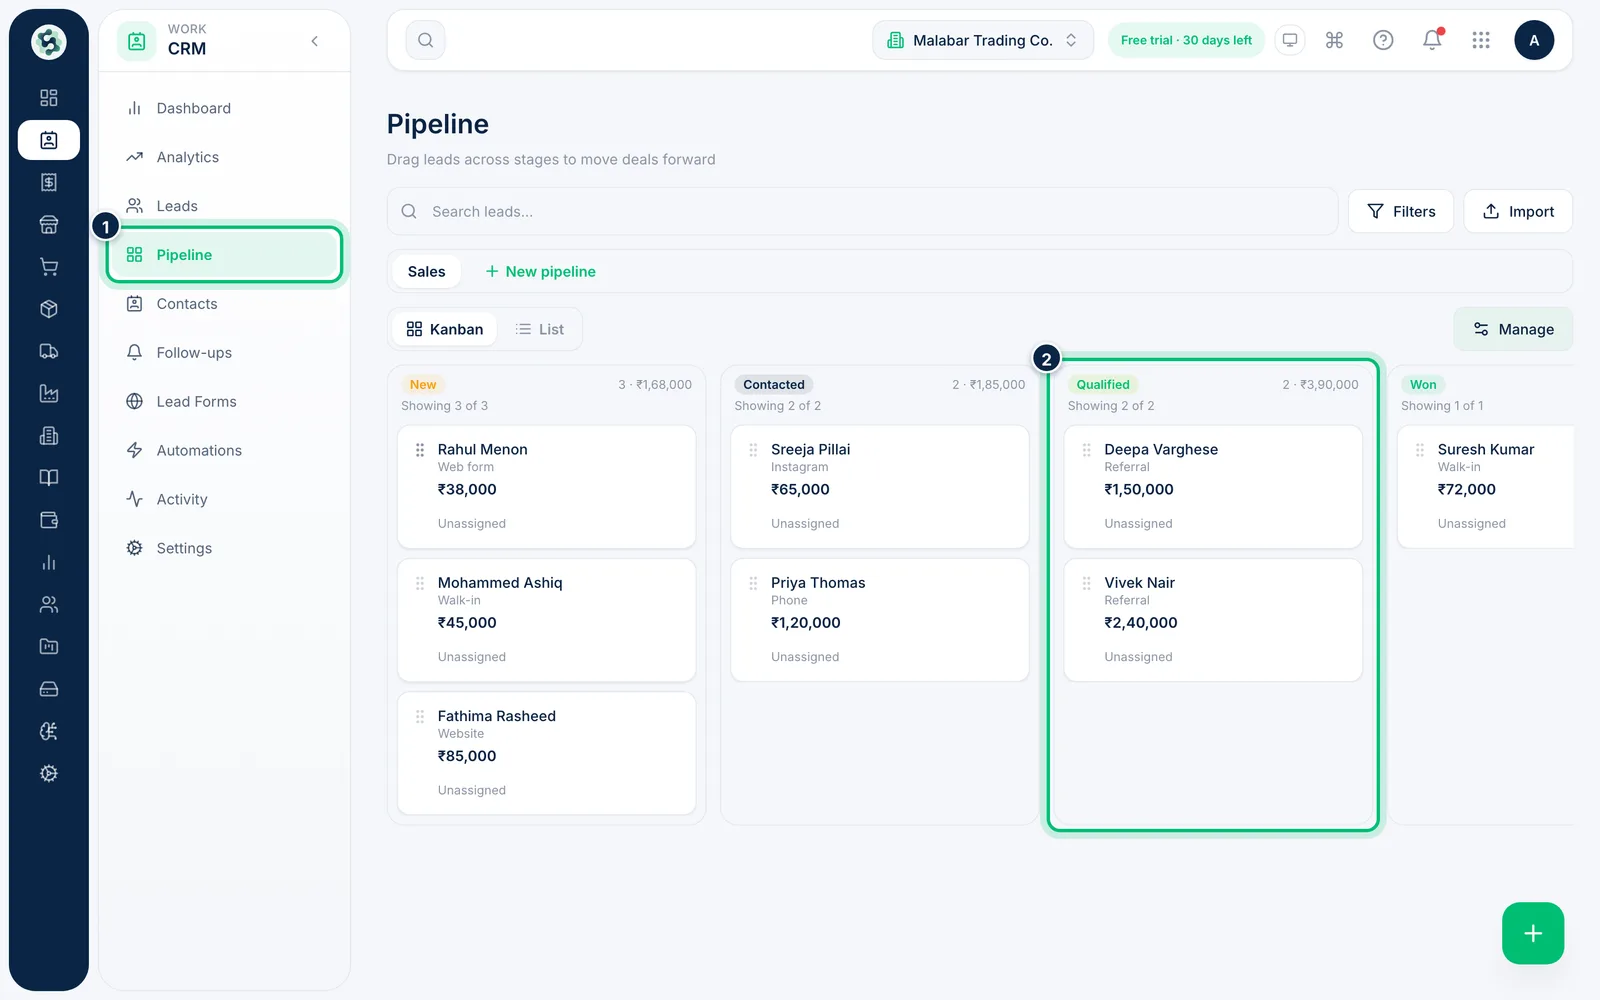This screenshot has width=1600, height=1000.
Task: Select the Sales pipeline tab
Action: coord(426,271)
